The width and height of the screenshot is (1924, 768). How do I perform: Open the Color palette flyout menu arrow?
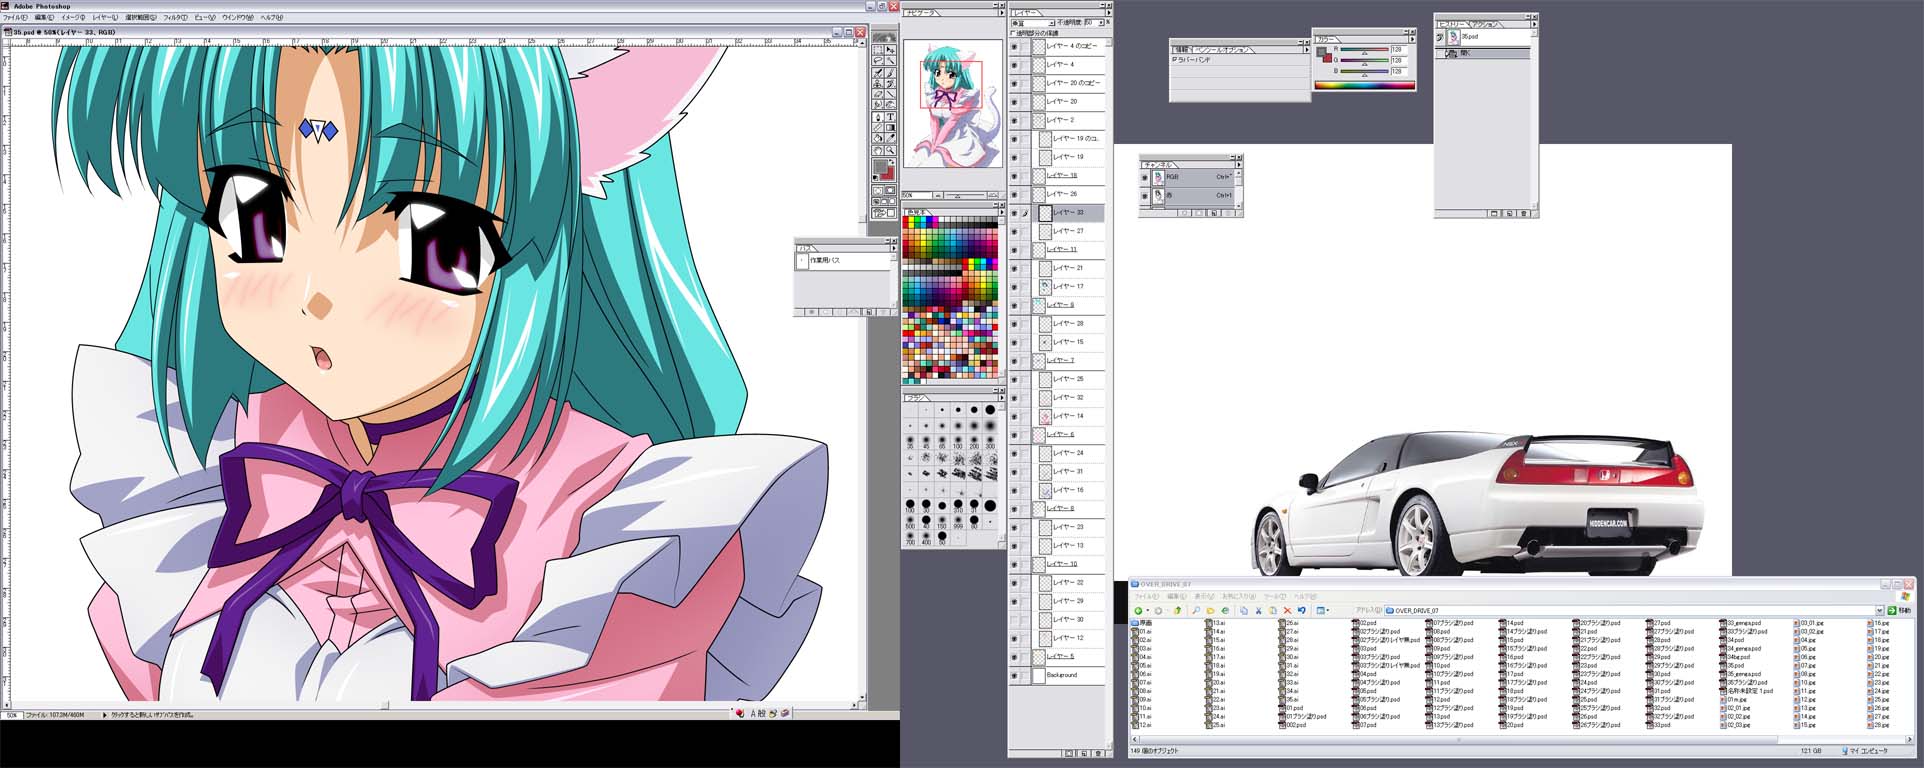pyautogui.click(x=1412, y=39)
